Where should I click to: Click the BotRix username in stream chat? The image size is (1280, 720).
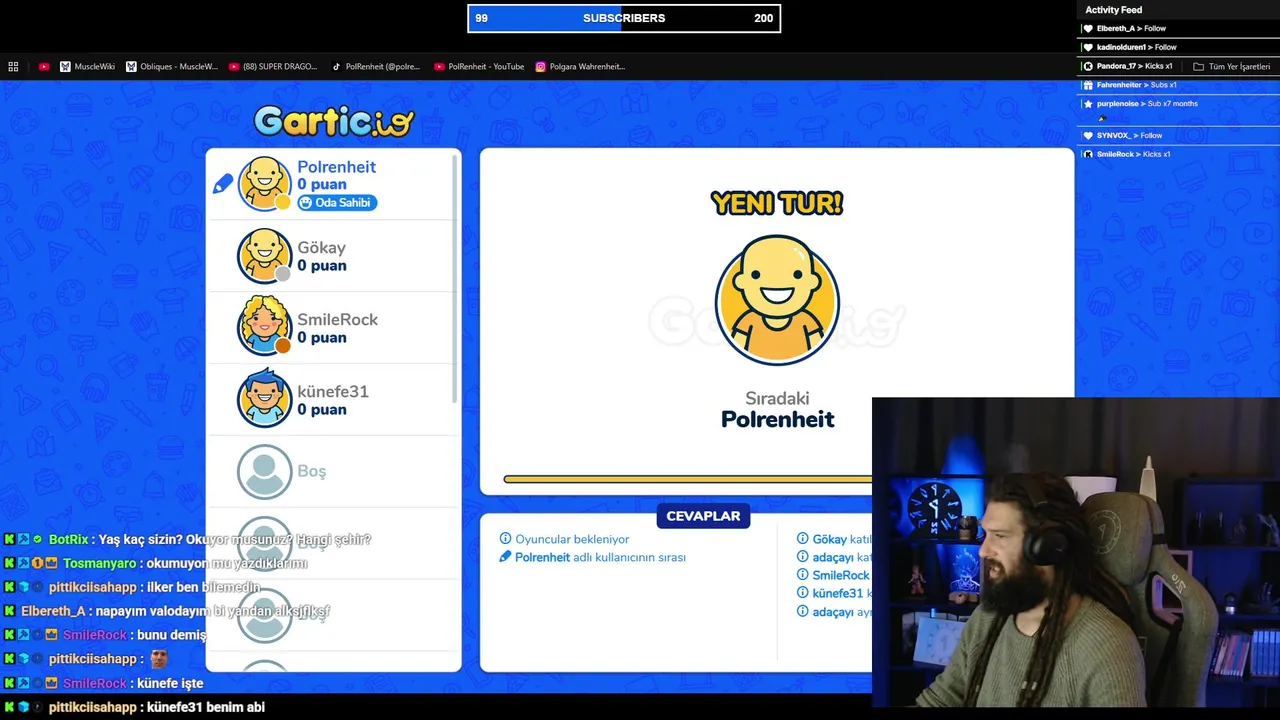coord(68,539)
